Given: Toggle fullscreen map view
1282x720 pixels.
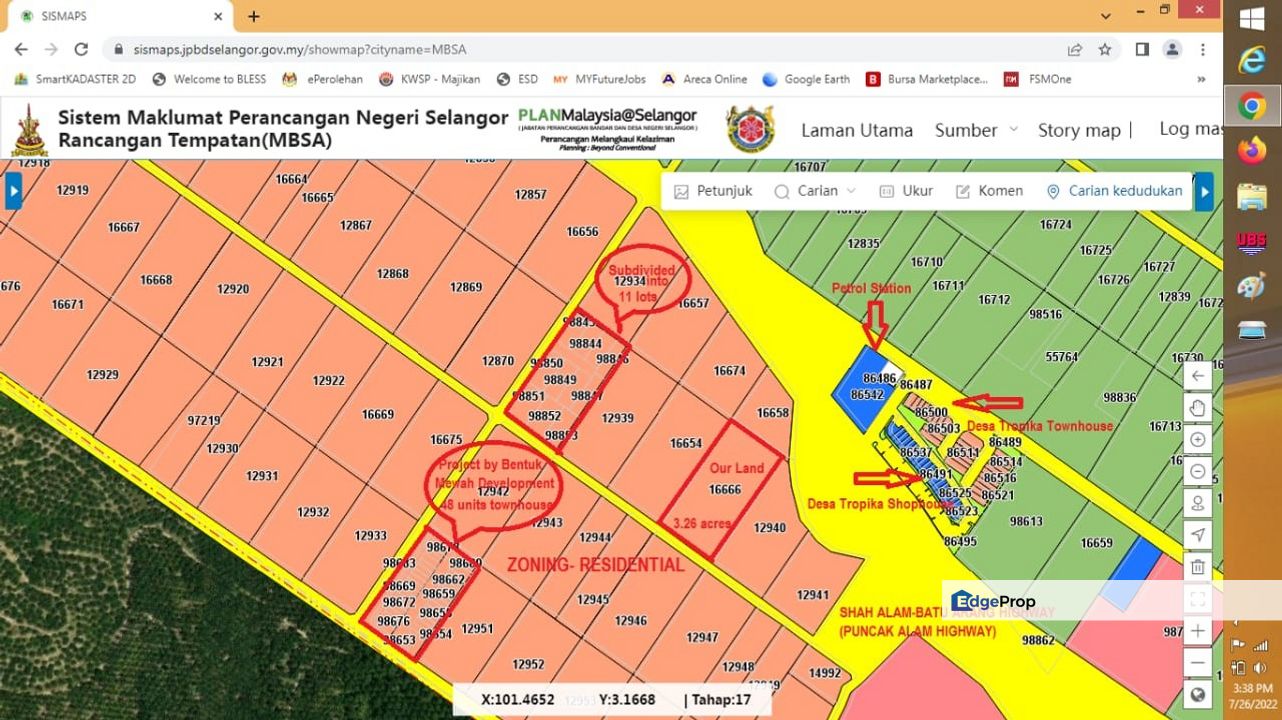Looking at the screenshot, I should (1198, 598).
